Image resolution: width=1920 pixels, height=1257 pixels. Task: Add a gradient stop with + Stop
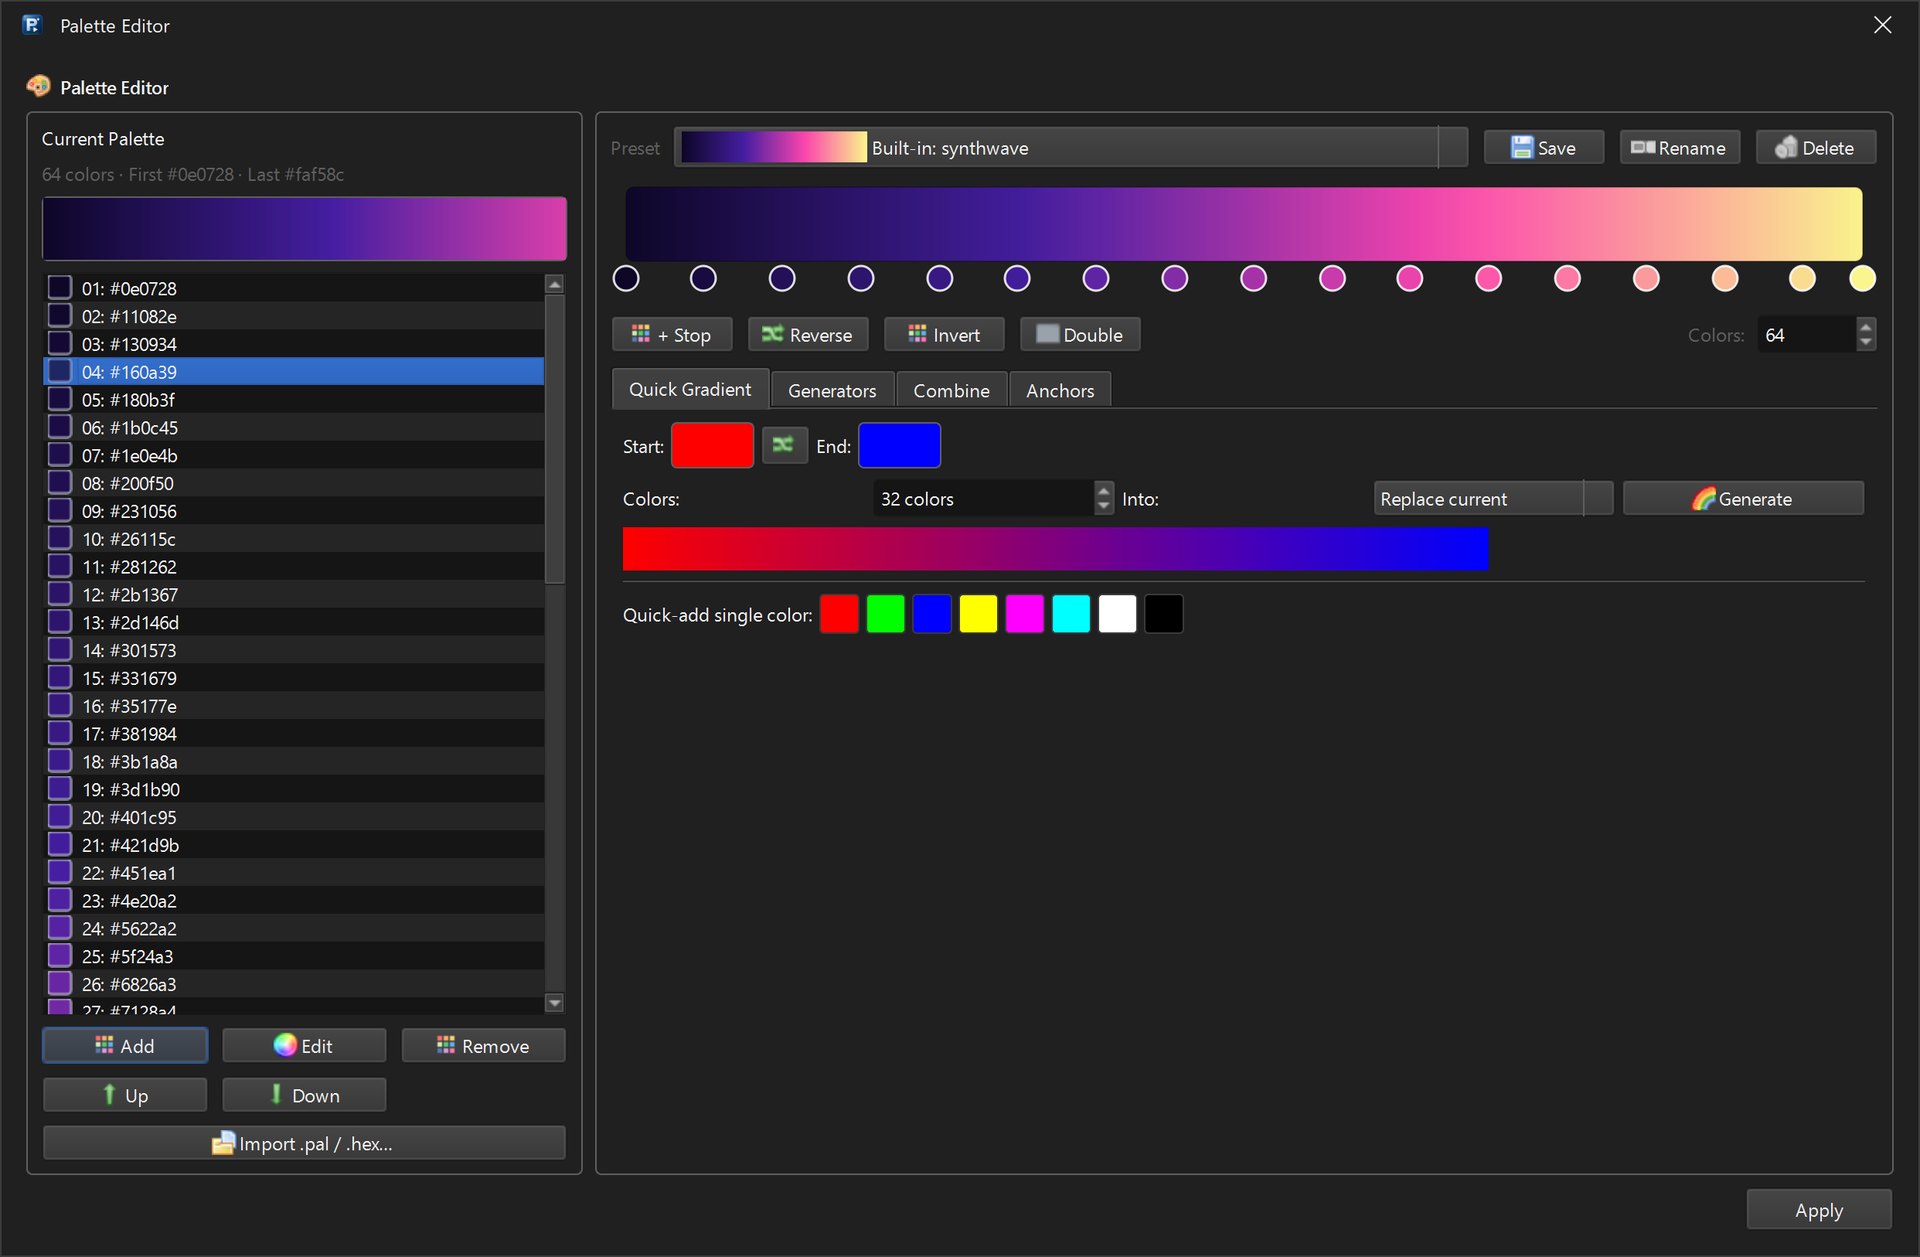coord(672,335)
